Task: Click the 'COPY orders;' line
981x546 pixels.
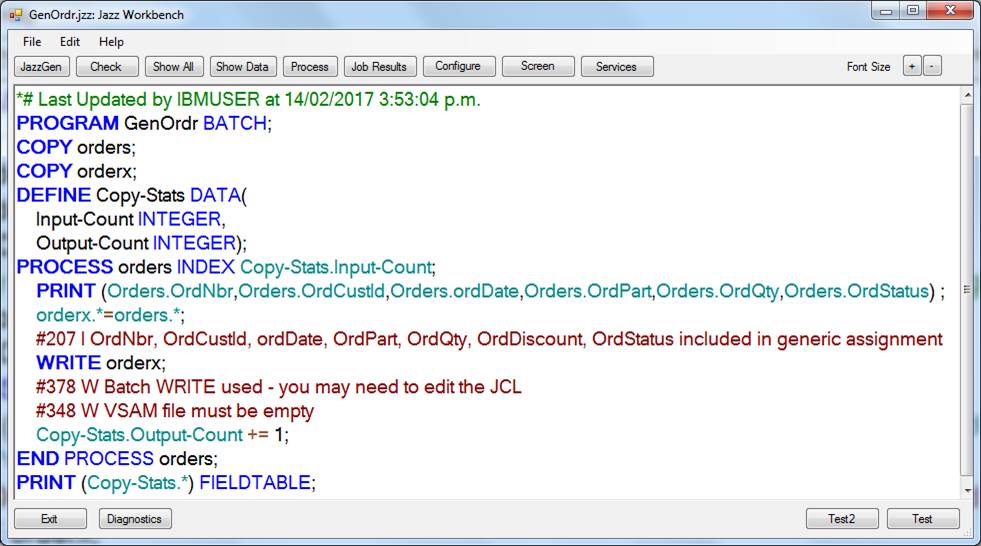Action: click(x=76, y=147)
